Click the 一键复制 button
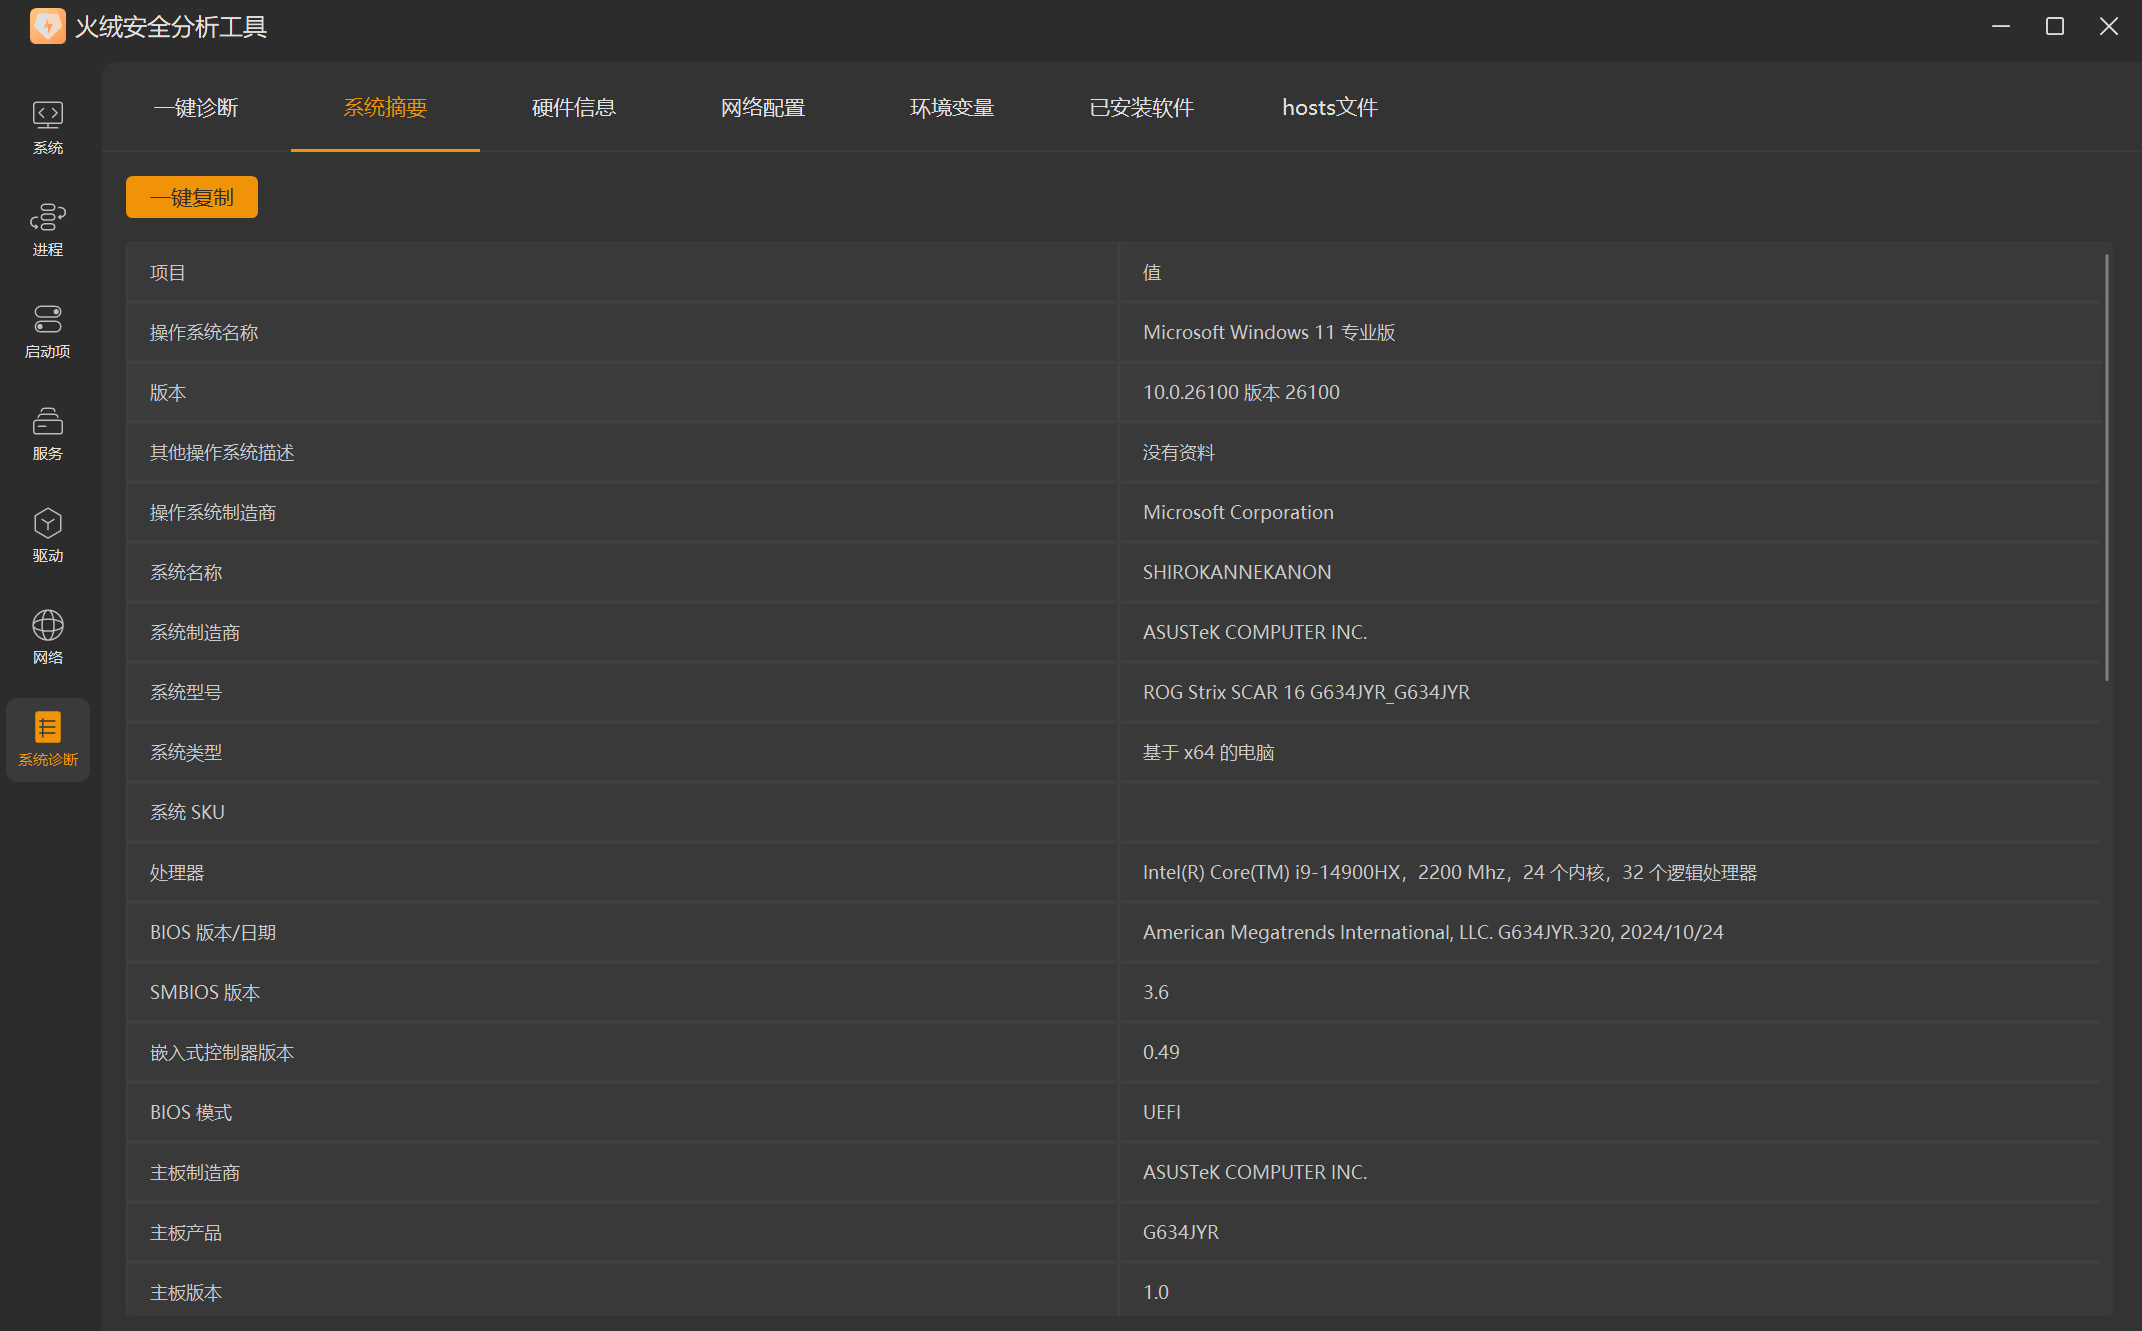This screenshot has width=2142, height=1331. tap(192, 197)
